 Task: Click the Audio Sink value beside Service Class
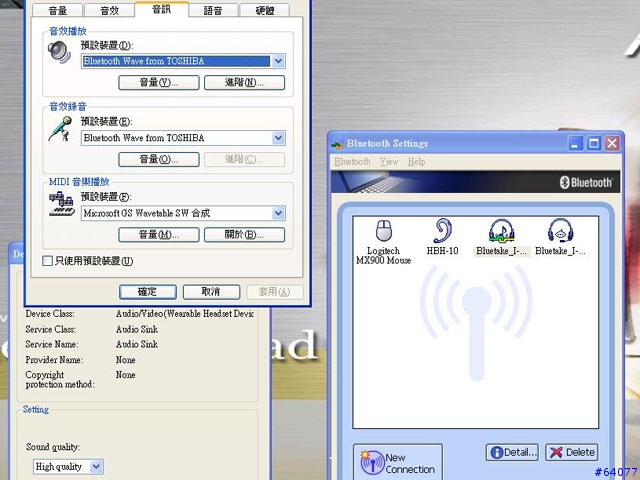pos(137,329)
